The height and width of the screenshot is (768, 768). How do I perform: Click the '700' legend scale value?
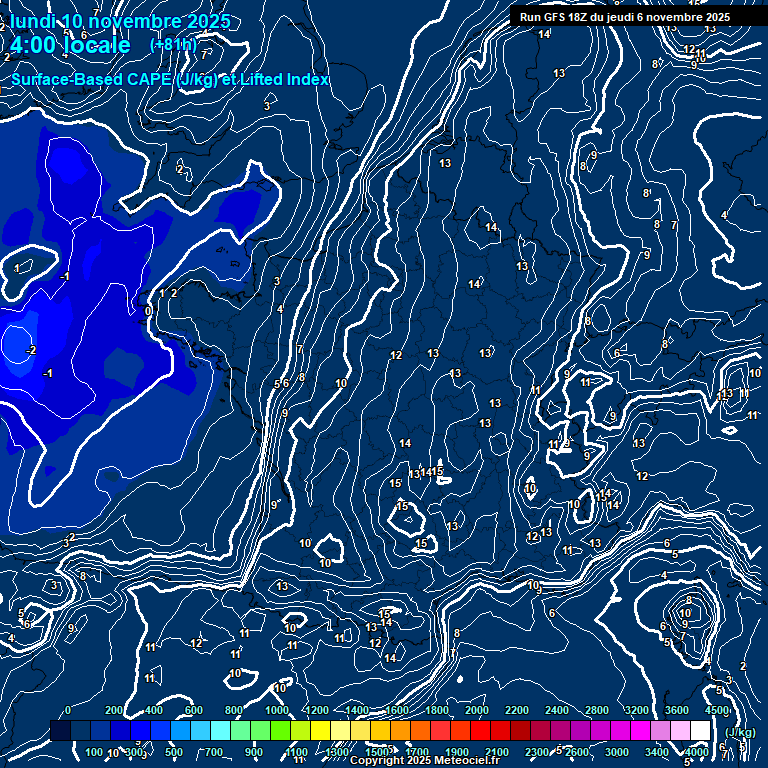(x=214, y=752)
